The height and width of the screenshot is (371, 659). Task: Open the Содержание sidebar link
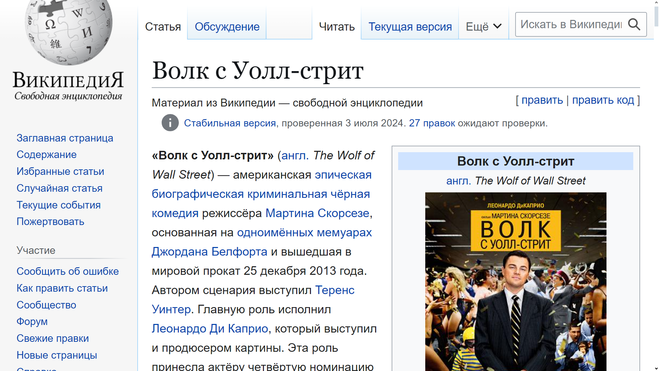pos(46,155)
